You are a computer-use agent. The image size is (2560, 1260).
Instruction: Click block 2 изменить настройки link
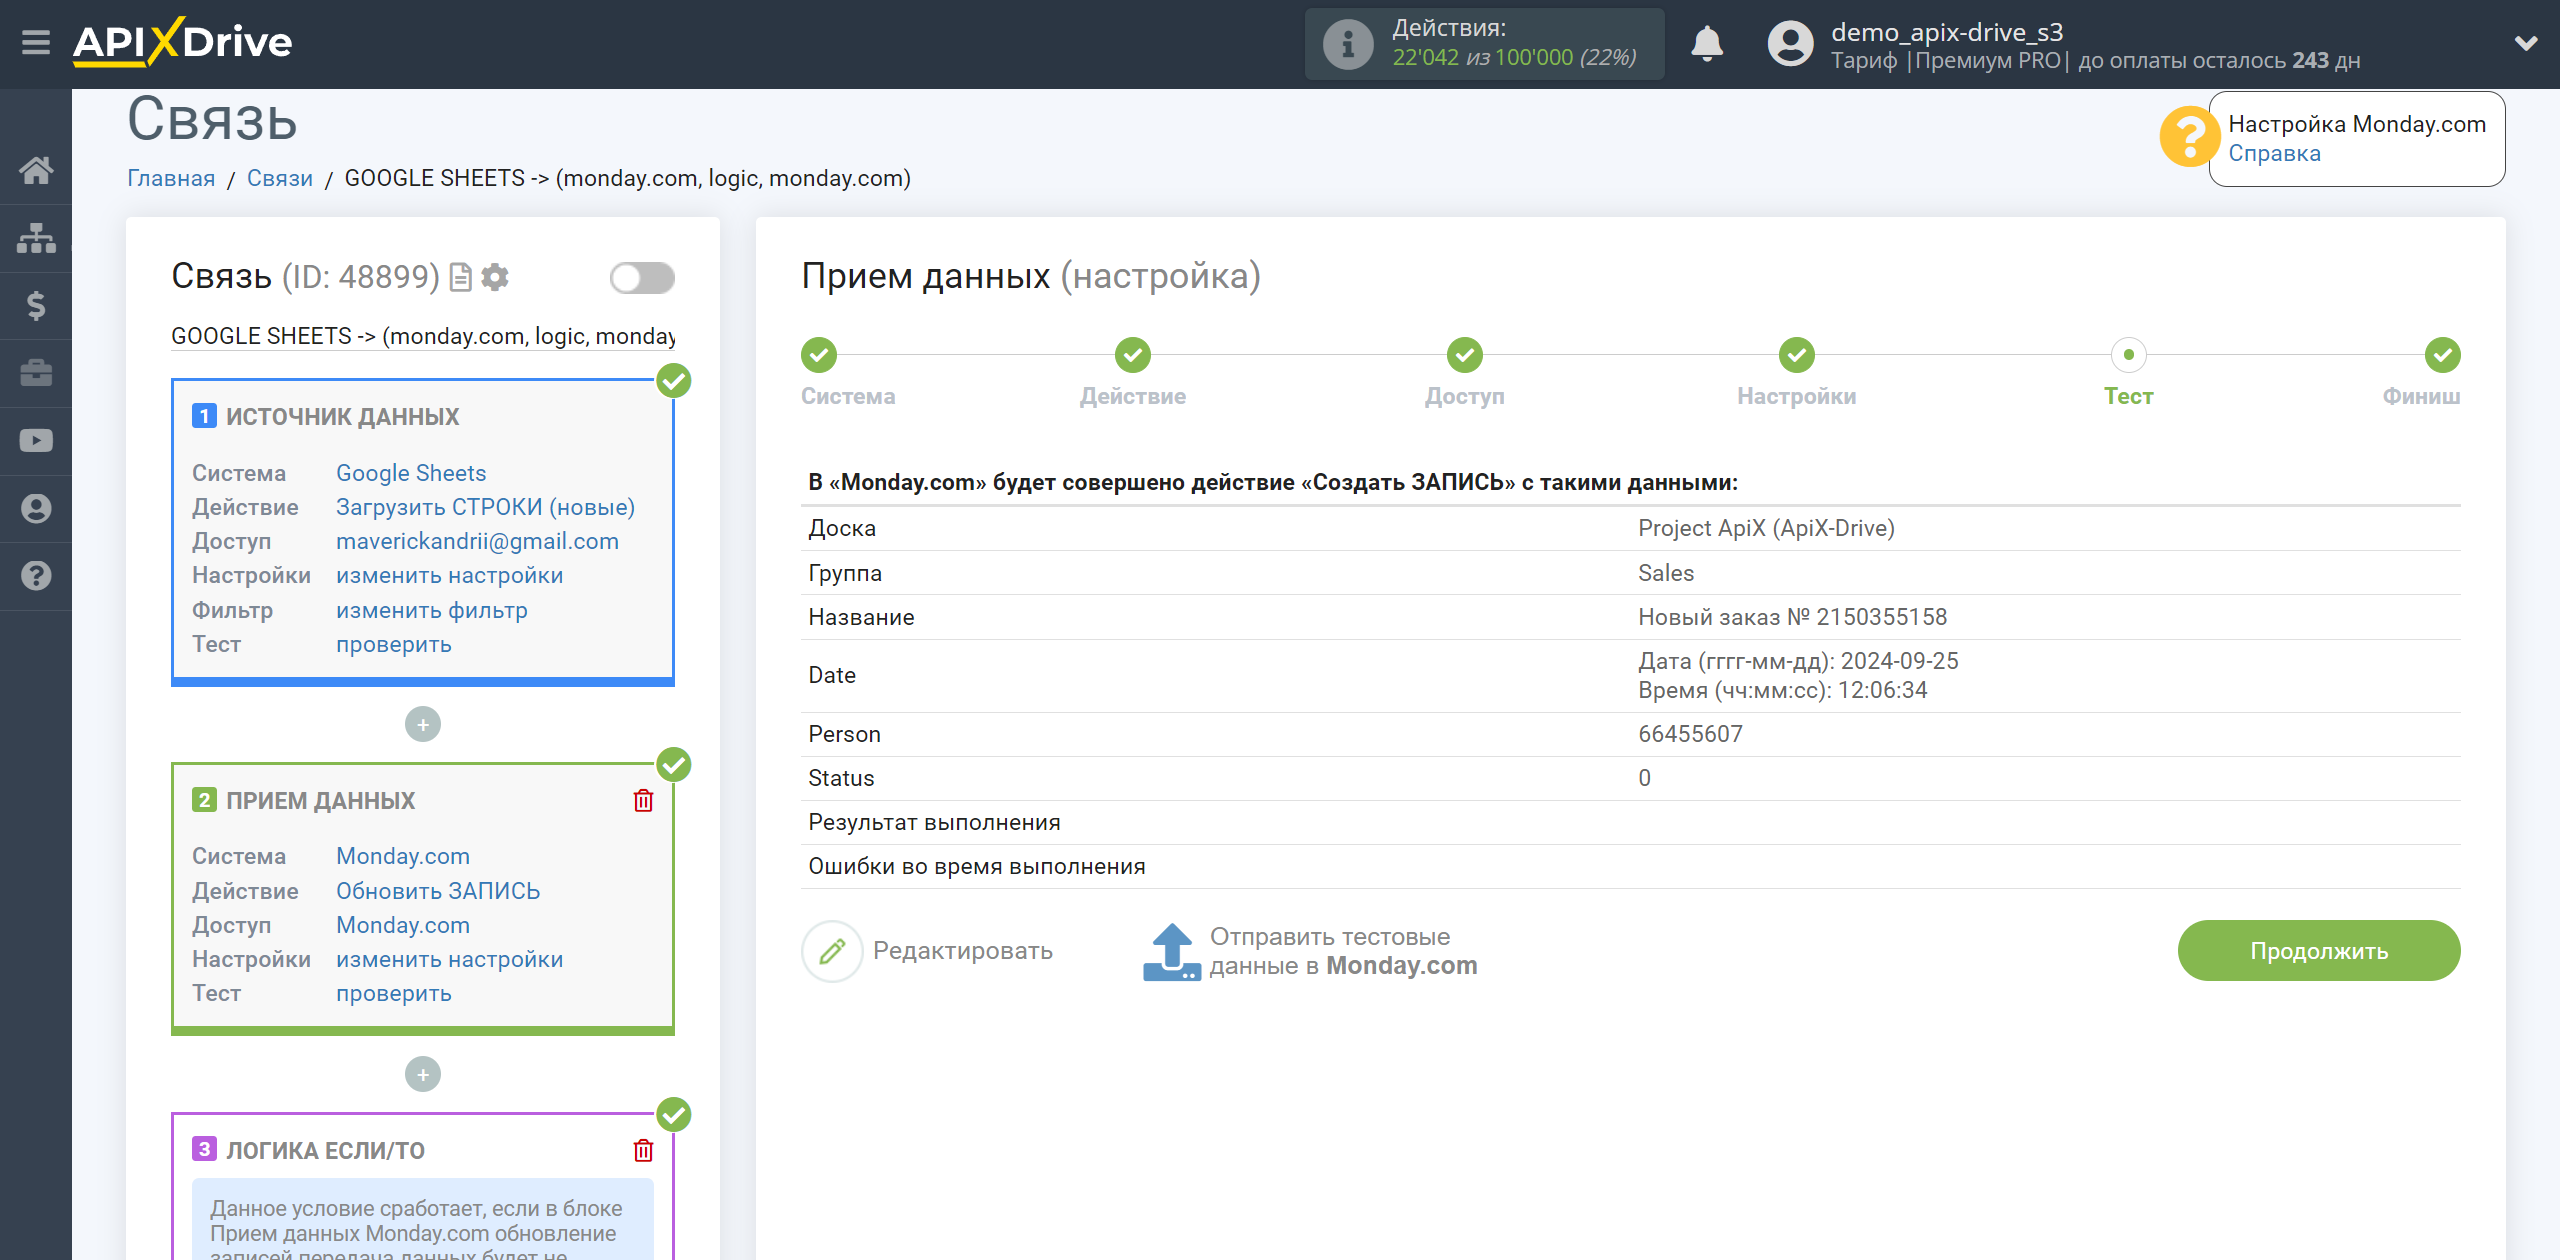(x=449, y=959)
